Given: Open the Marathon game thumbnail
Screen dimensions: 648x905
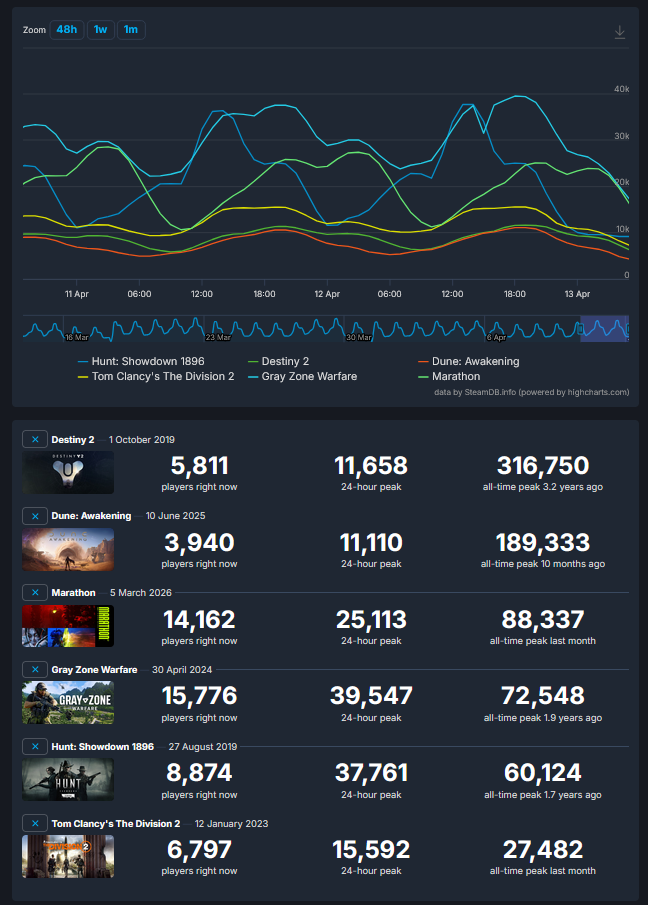Looking at the screenshot, I should coord(68,626).
